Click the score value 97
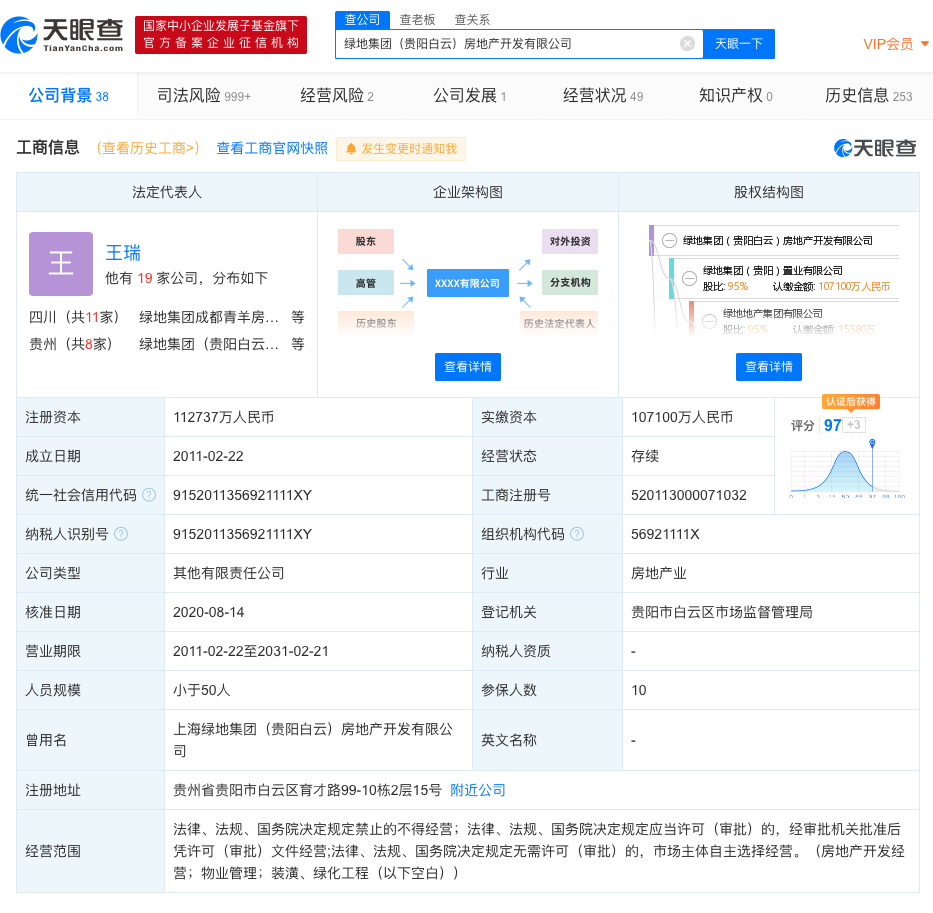This screenshot has height=913, width=933. pos(832,425)
